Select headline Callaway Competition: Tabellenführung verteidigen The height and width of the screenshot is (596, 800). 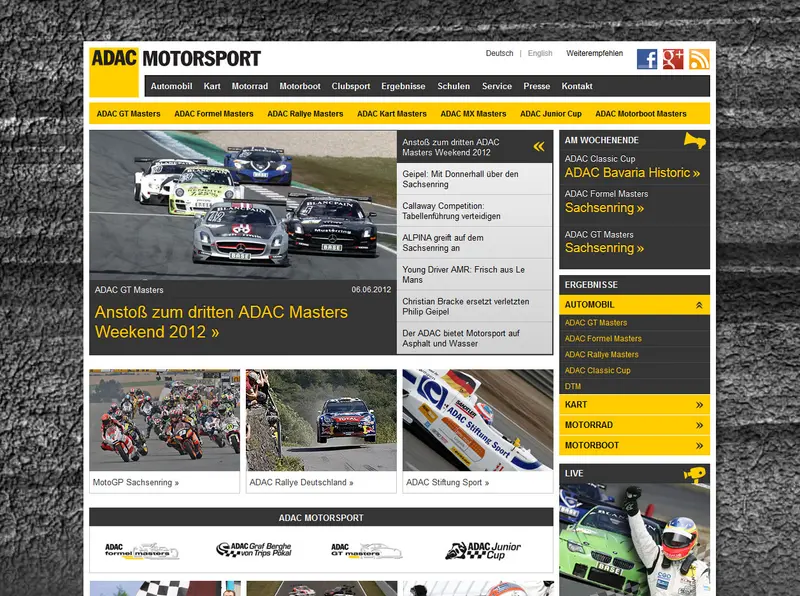click(474, 211)
